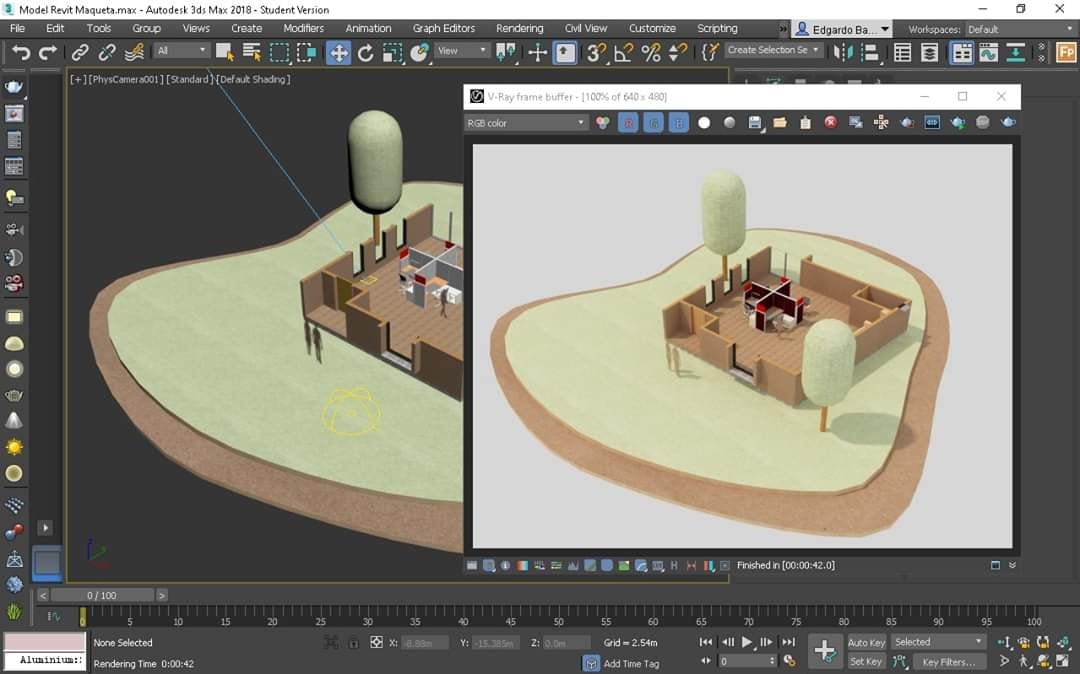Click the Set Key button
This screenshot has width=1080, height=674.
coord(866,661)
